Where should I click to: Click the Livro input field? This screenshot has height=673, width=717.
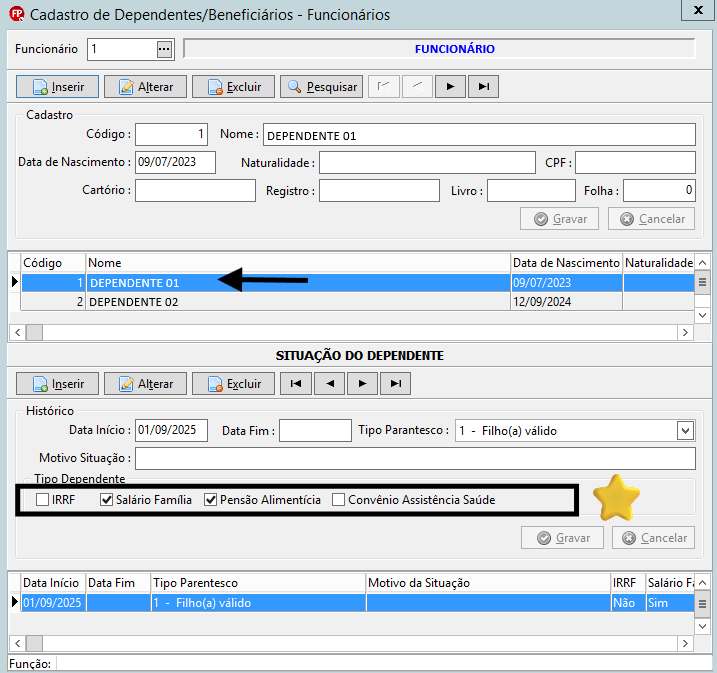pyautogui.click(x=531, y=191)
